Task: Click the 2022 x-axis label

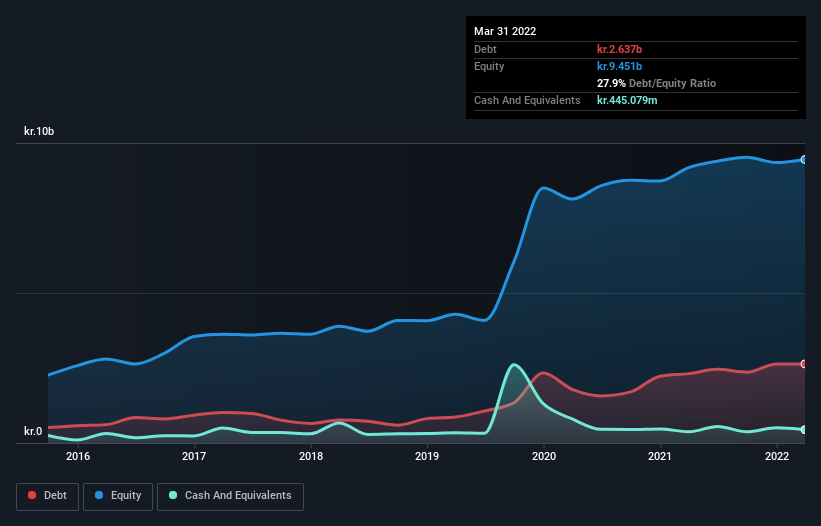Action: point(777,456)
